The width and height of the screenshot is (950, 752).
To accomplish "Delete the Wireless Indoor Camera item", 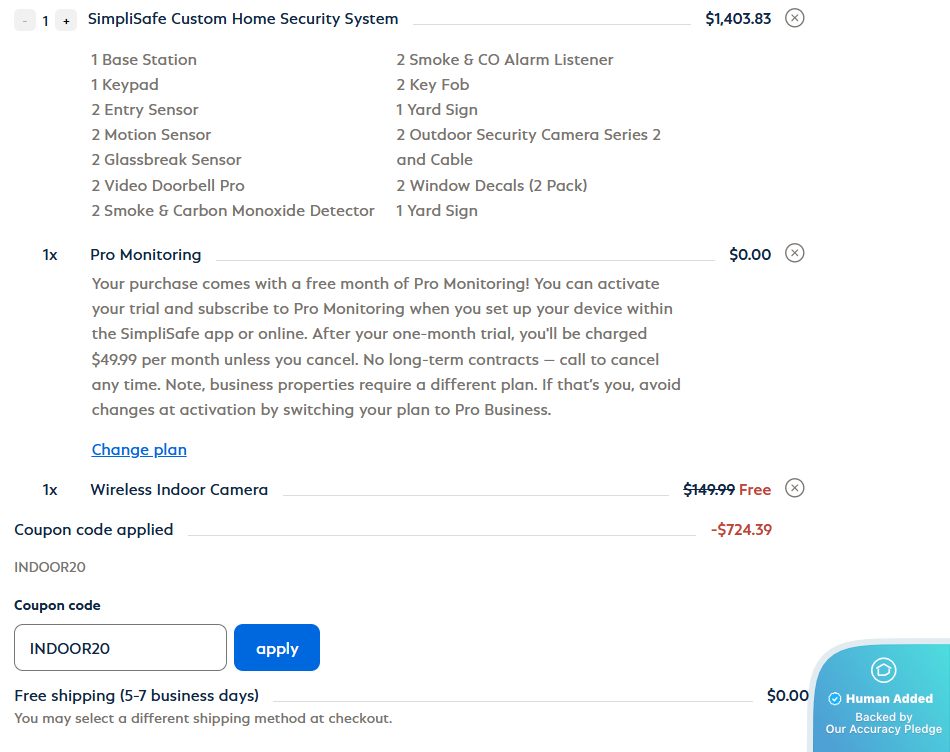I will [794, 488].
